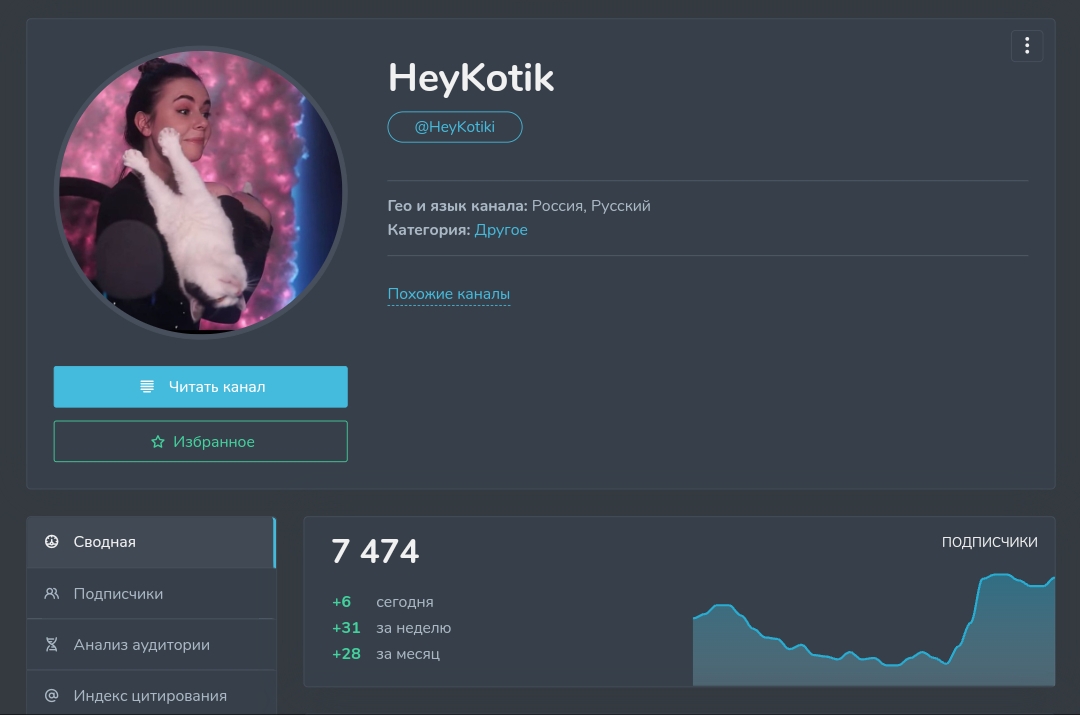
Task: Click the hourglass icon for Анализ аудитории
Action: pyautogui.click(x=52, y=645)
